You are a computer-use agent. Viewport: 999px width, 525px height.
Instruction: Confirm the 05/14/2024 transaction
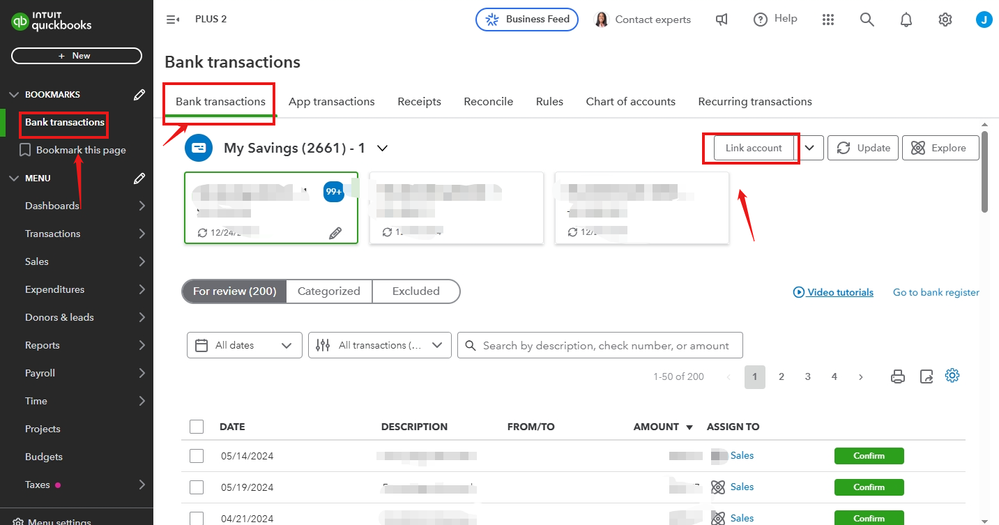869,456
